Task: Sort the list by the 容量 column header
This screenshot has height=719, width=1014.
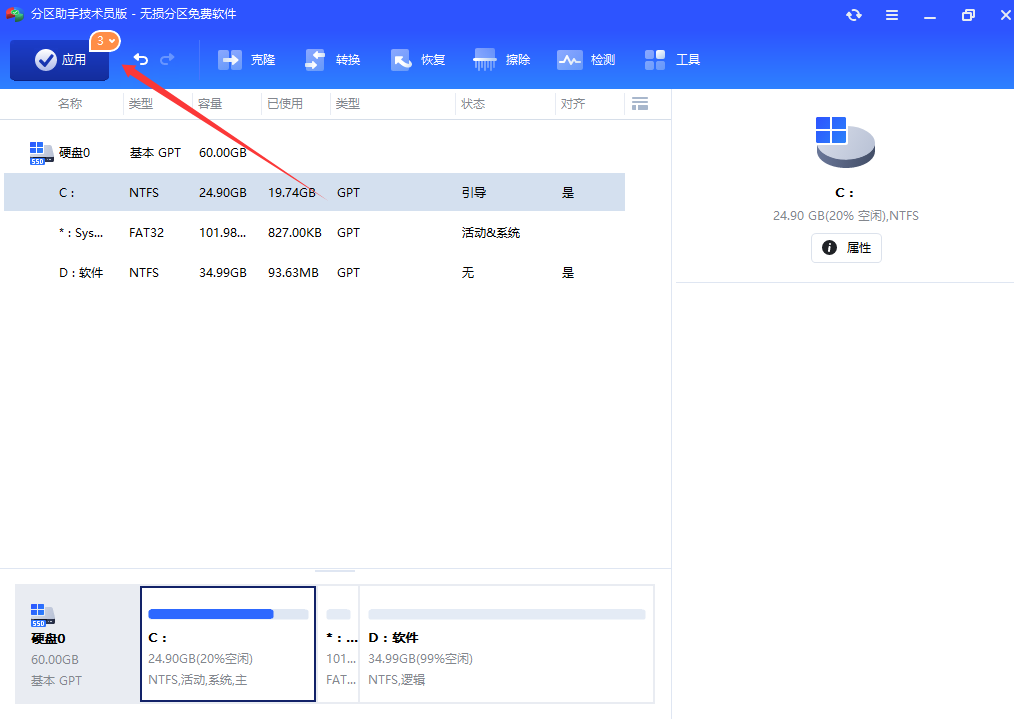Action: click(211, 103)
